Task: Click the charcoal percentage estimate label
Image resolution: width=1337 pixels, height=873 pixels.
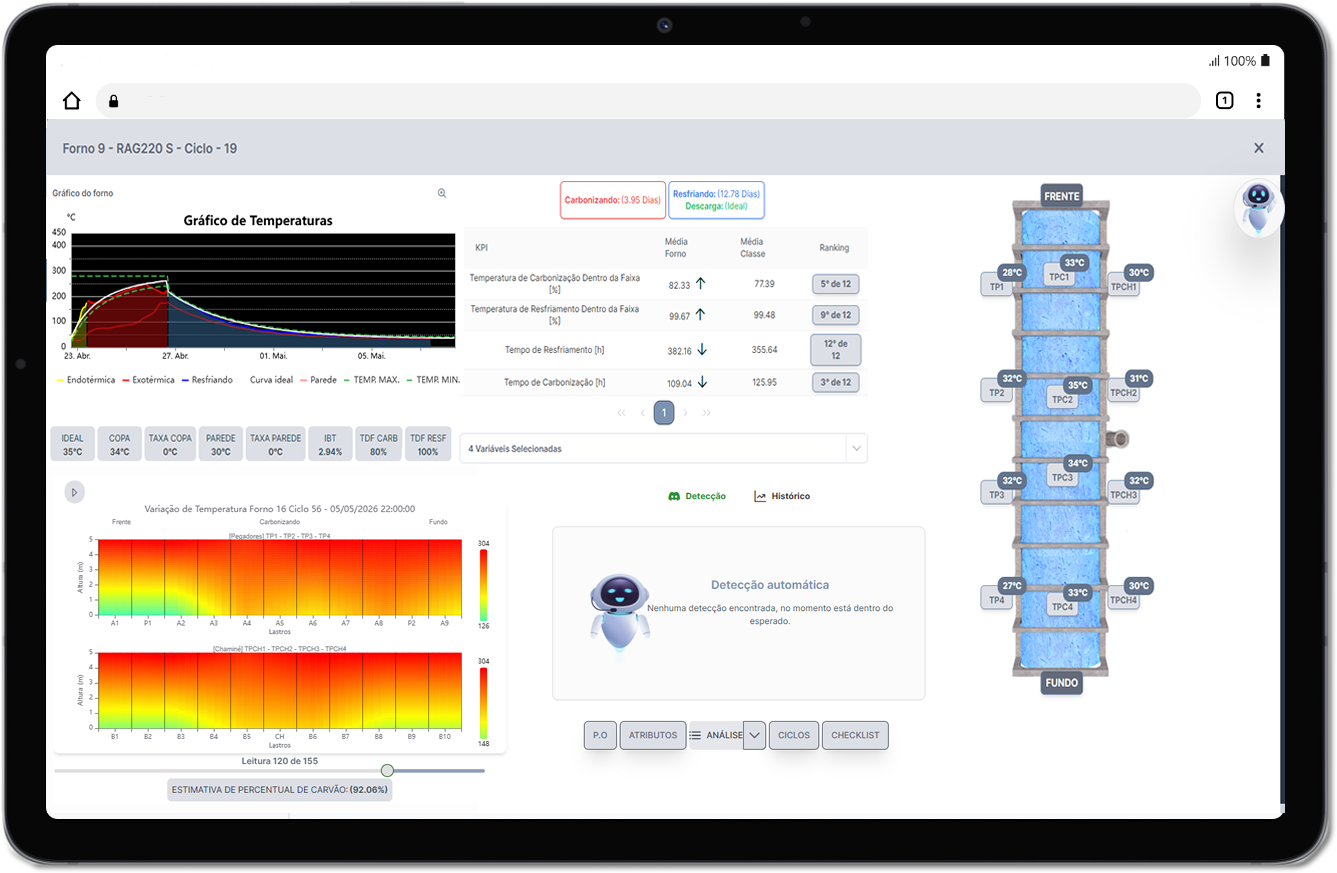Action: pyautogui.click(x=280, y=790)
